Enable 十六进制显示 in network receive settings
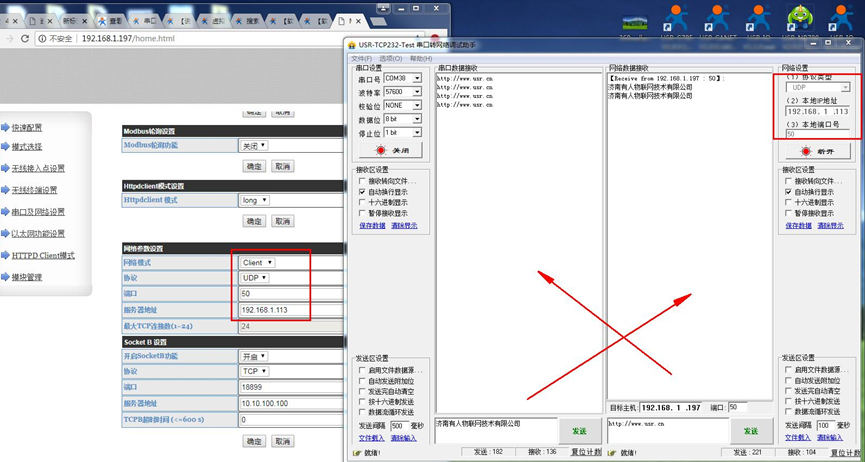The width and height of the screenshot is (865, 462). click(790, 202)
